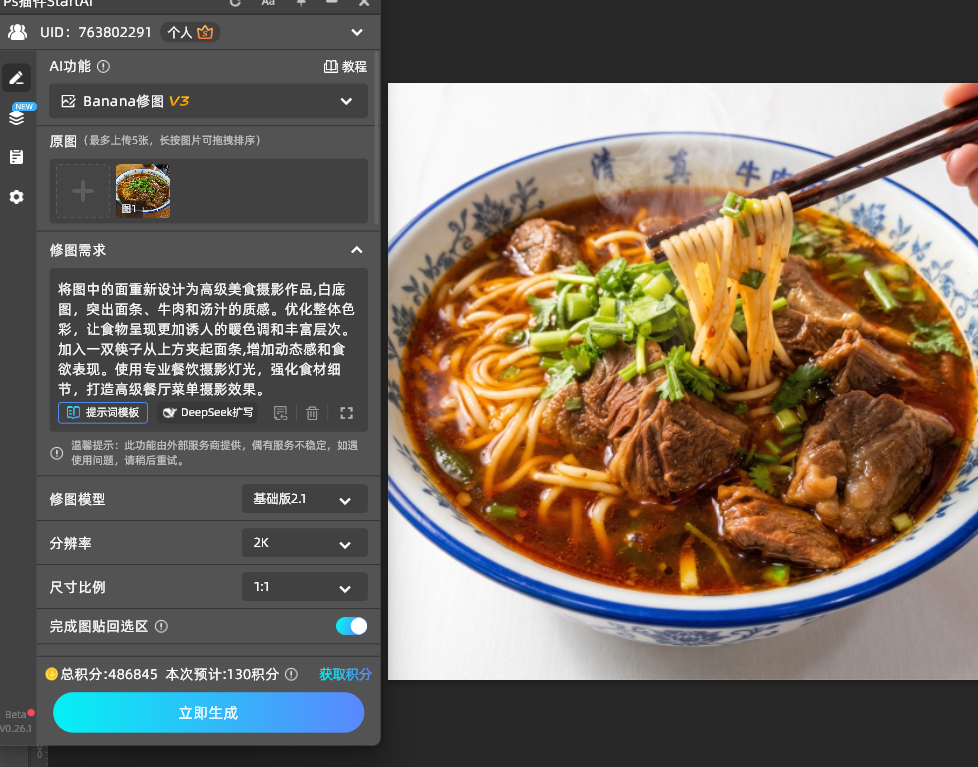Open 分辨率 dropdown showing 2K
Image resolution: width=978 pixels, height=767 pixels.
[x=304, y=543]
